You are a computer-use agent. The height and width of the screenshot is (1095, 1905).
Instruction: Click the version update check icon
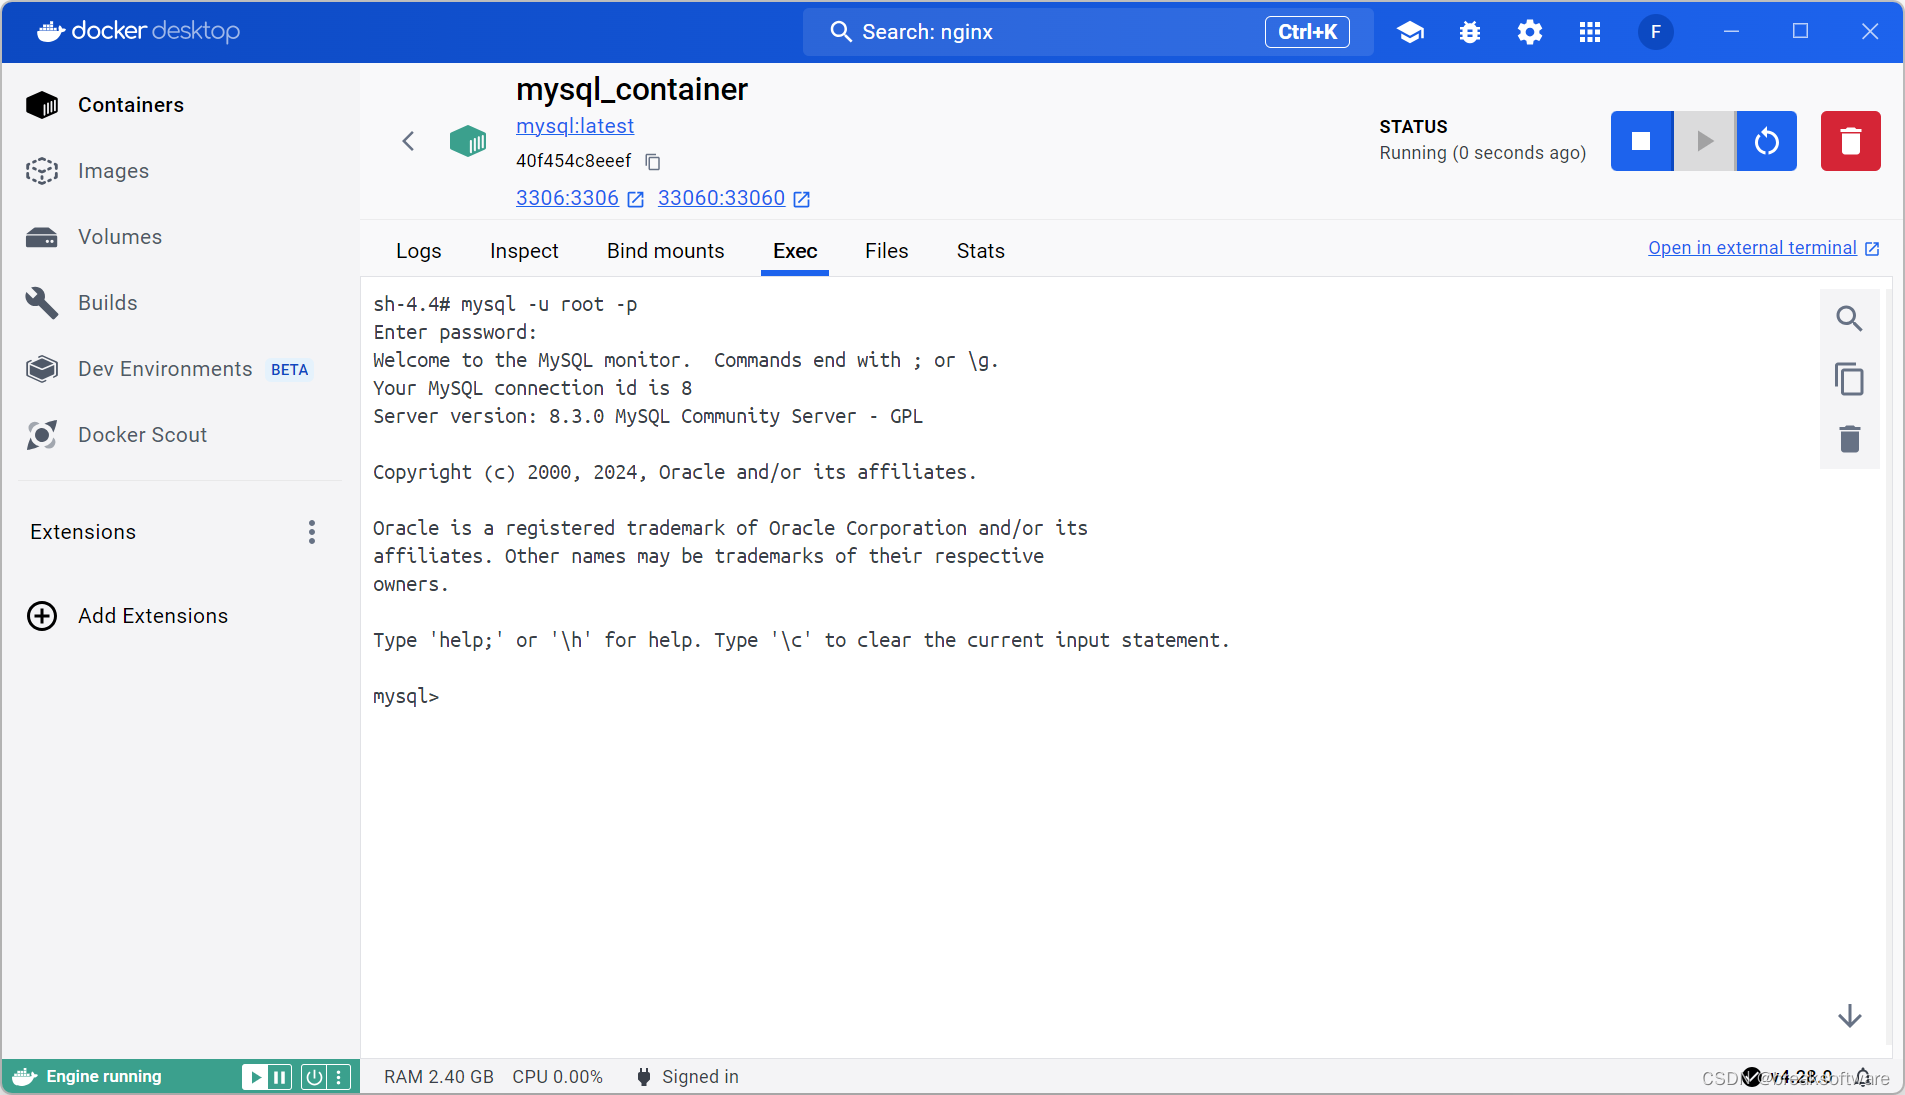(x=1751, y=1077)
